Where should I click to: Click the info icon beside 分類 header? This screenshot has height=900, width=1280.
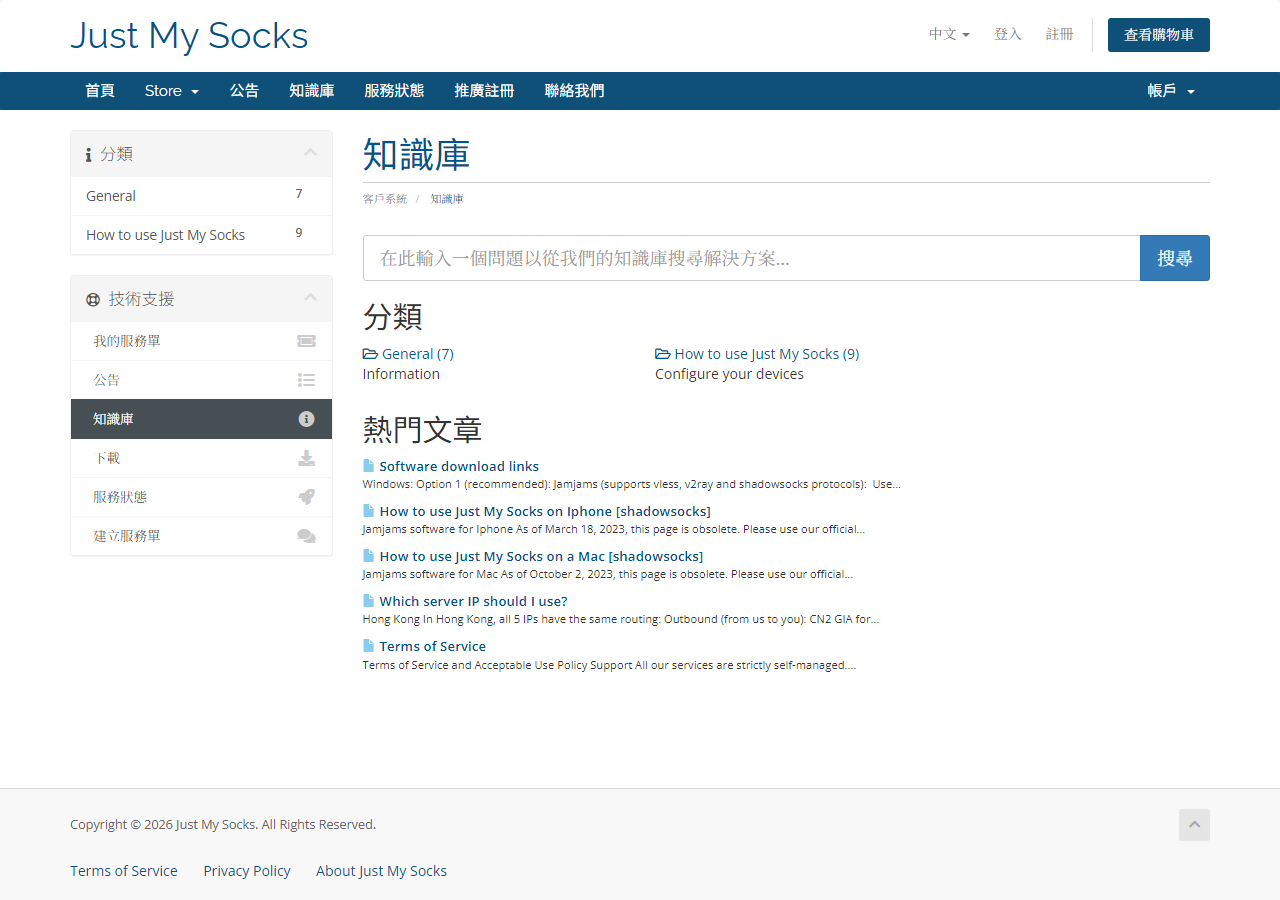(x=89, y=155)
